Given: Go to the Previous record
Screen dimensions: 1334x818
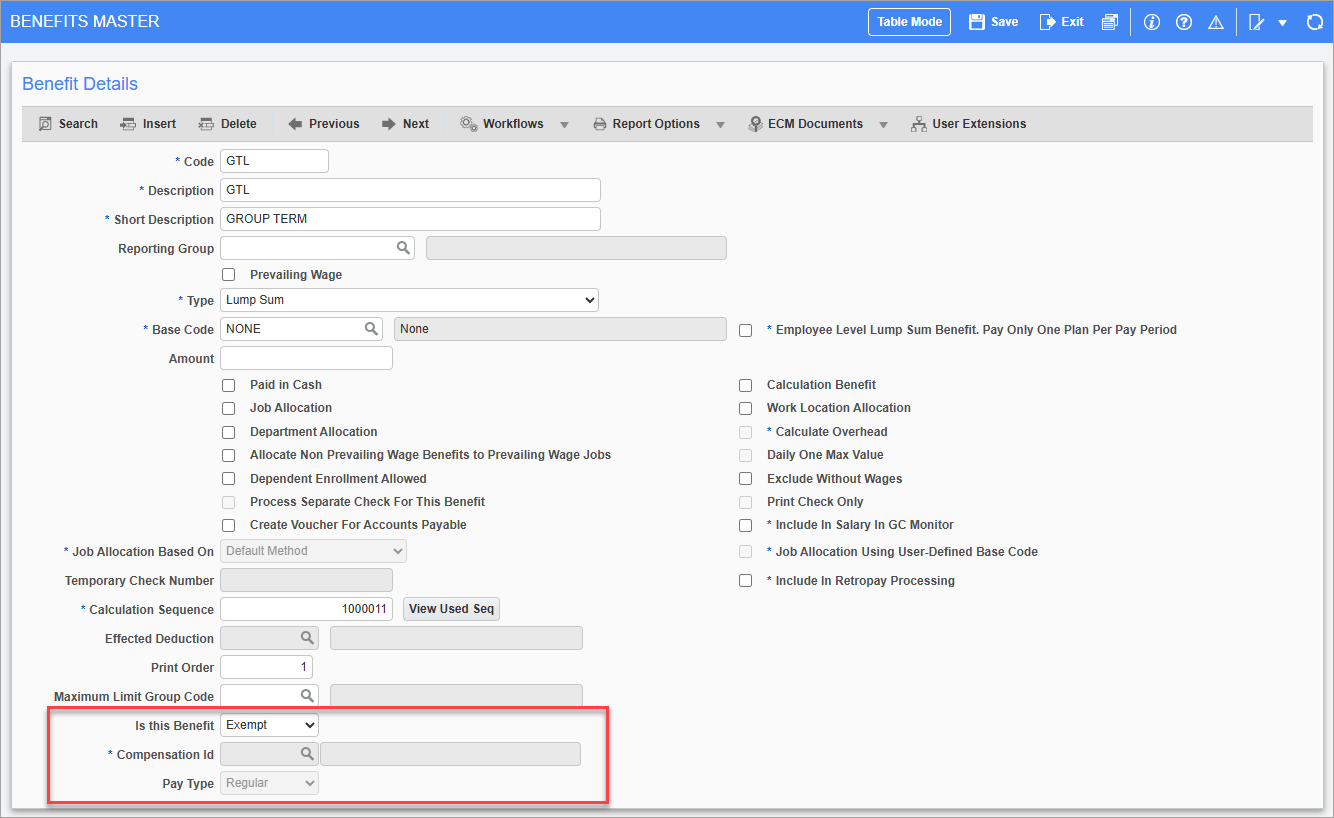Looking at the screenshot, I should pos(323,124).
